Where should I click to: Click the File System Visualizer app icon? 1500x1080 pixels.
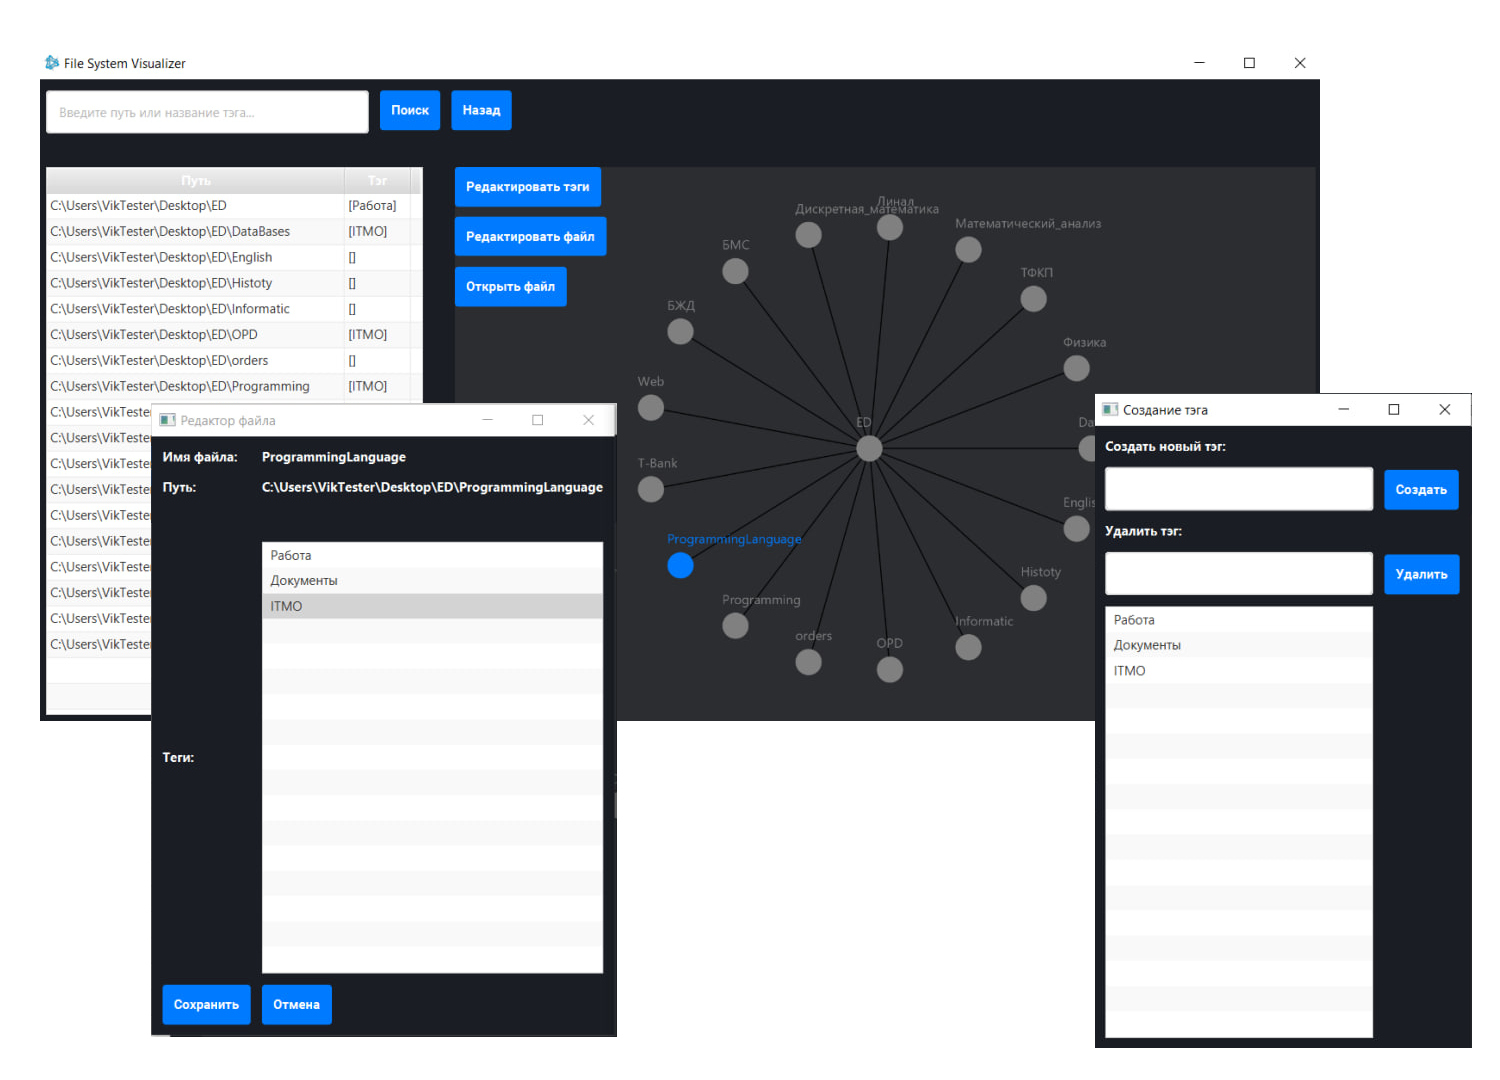click(x=52, y=62)
